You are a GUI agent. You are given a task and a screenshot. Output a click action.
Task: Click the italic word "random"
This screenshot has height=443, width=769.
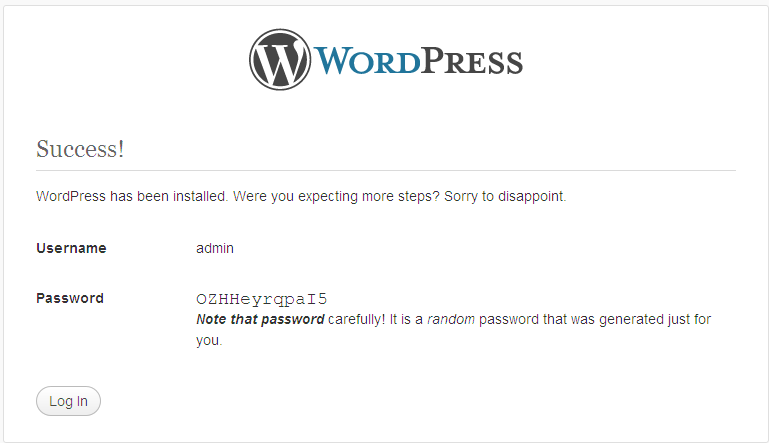(451, 319)
